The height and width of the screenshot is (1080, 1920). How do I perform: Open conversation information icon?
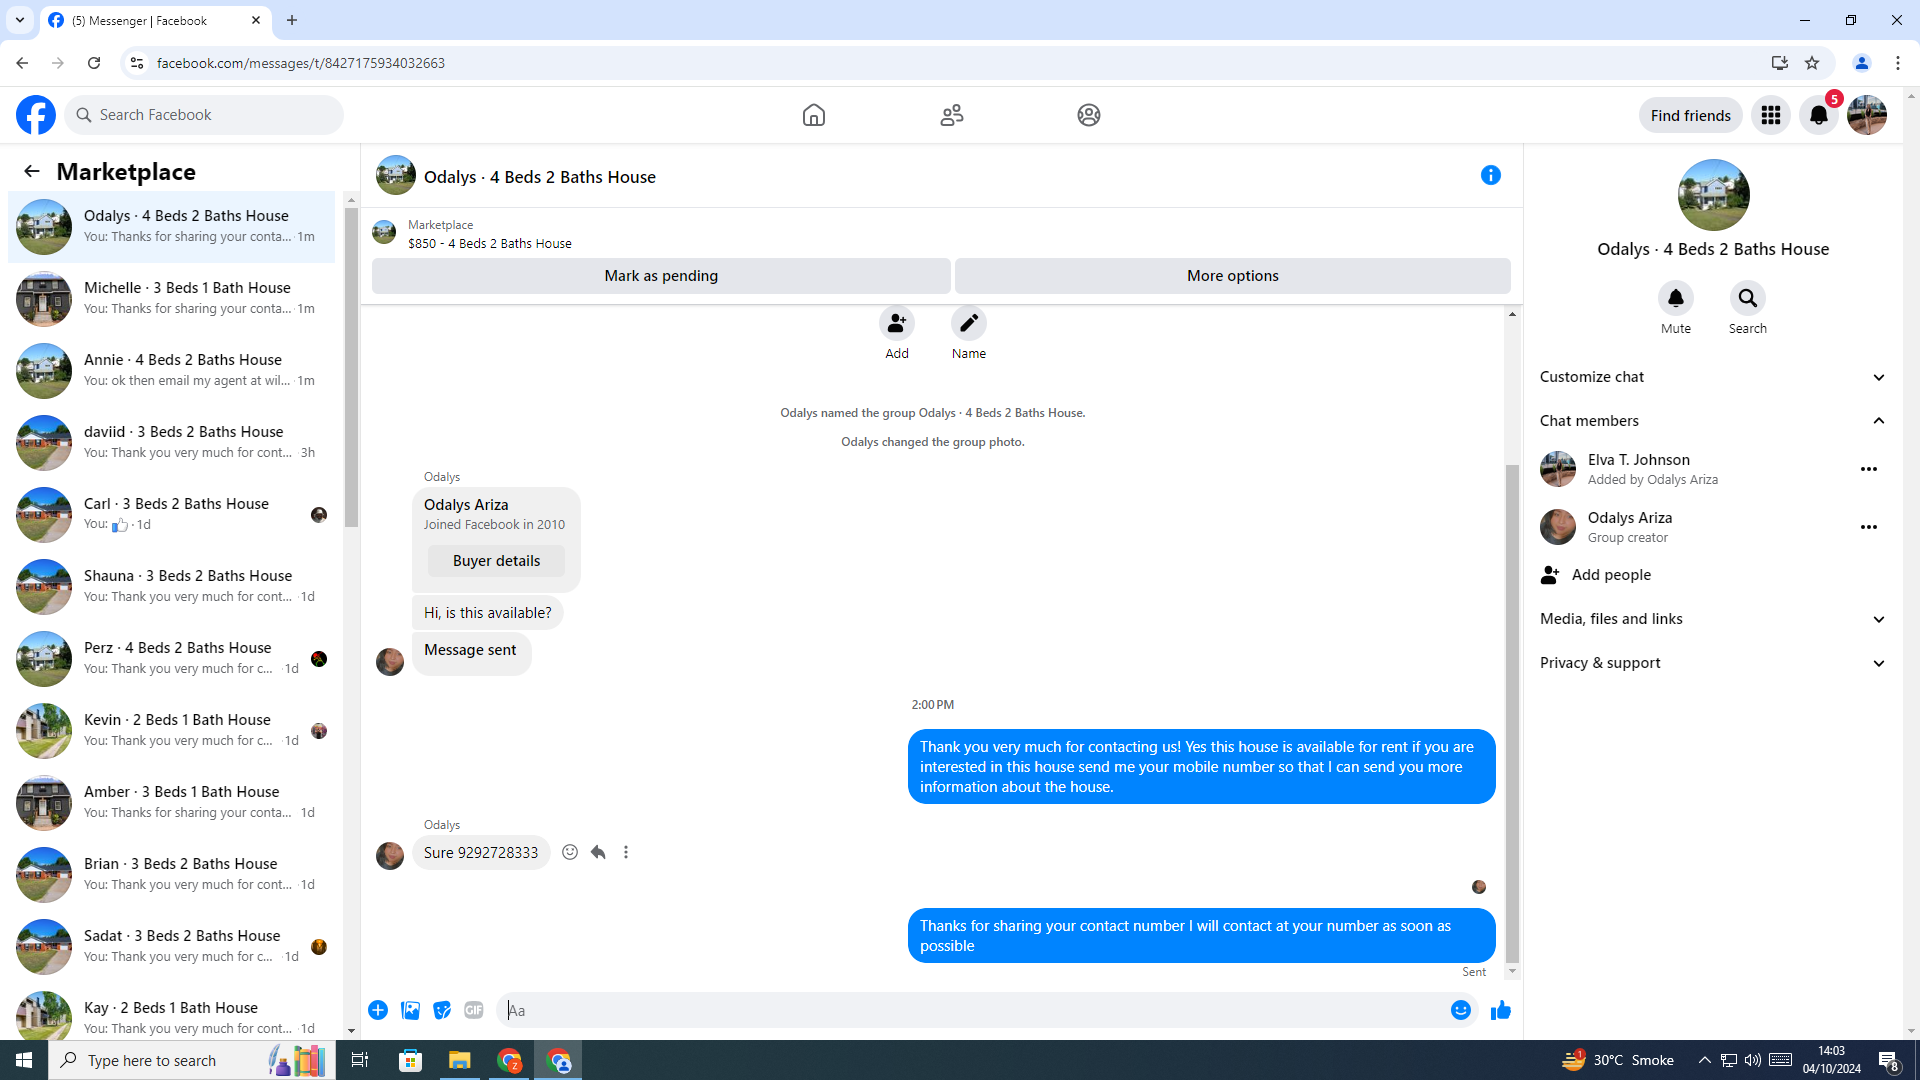pyautogui.click(x=1491, y=176)
